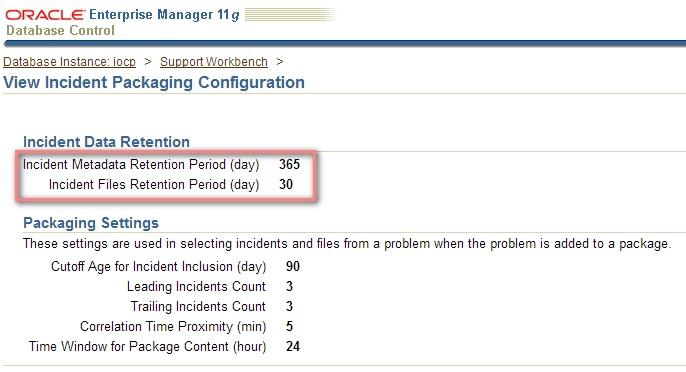The width and height of the screenshot is (686, 372).
Task: Click the Leading Incidents Count label
Action: pyautogui.click(x=196, y=286)
